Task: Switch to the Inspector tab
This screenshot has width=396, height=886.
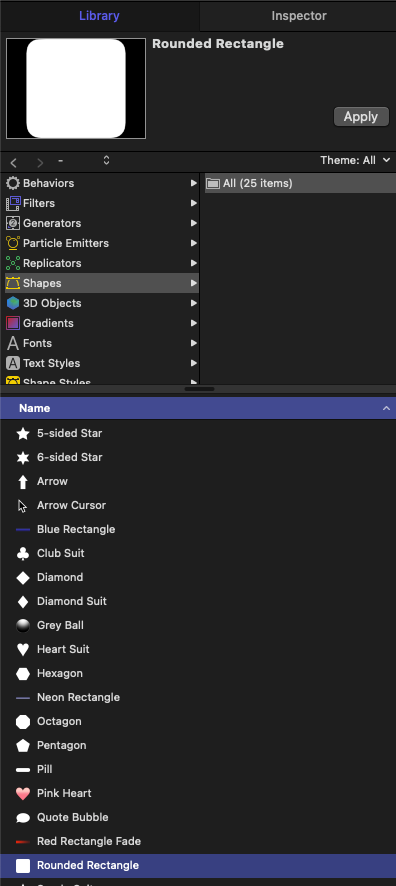Action: (x=299, y=16)
